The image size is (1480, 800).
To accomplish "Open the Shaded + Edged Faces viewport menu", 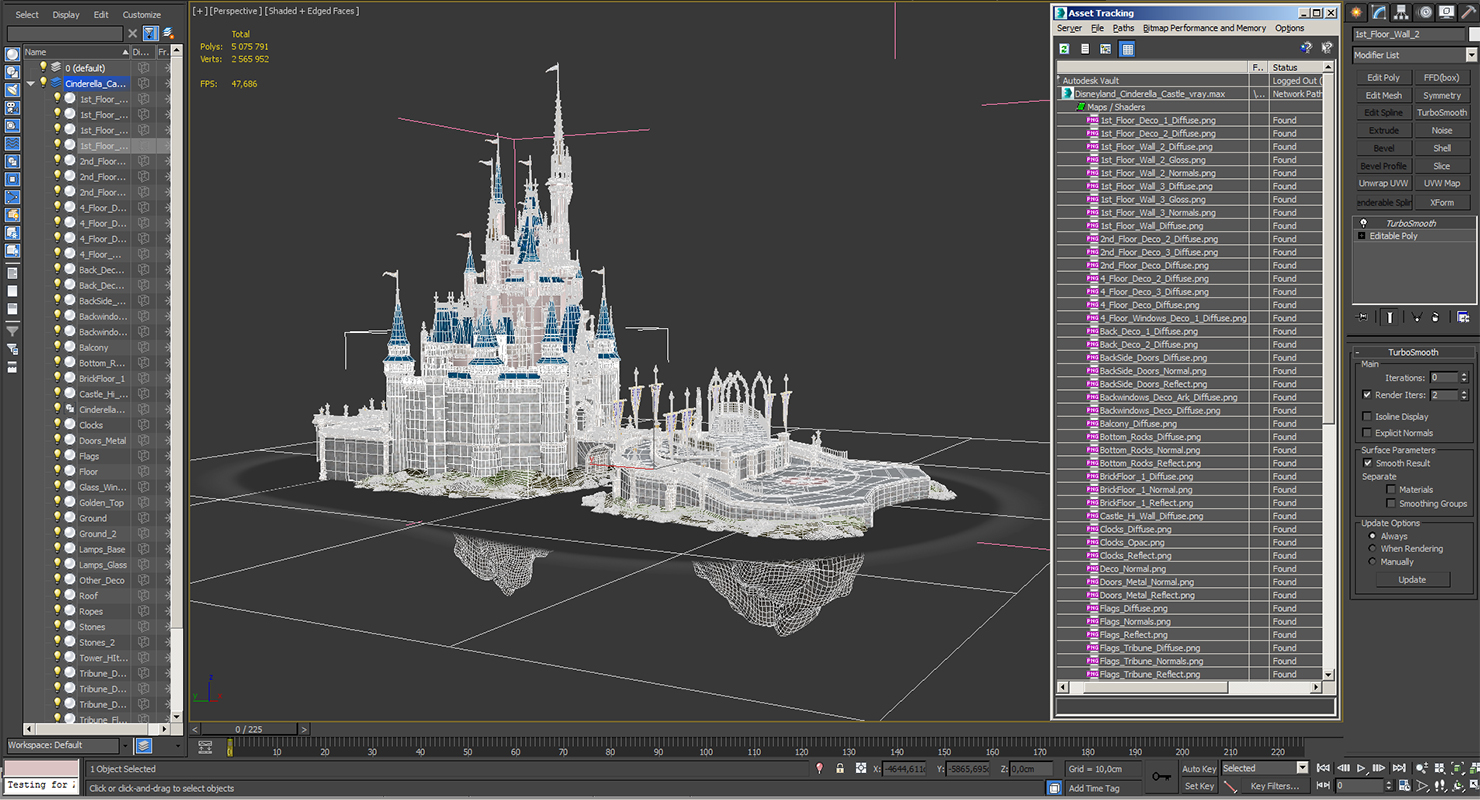I will click(x=312, y=11).
